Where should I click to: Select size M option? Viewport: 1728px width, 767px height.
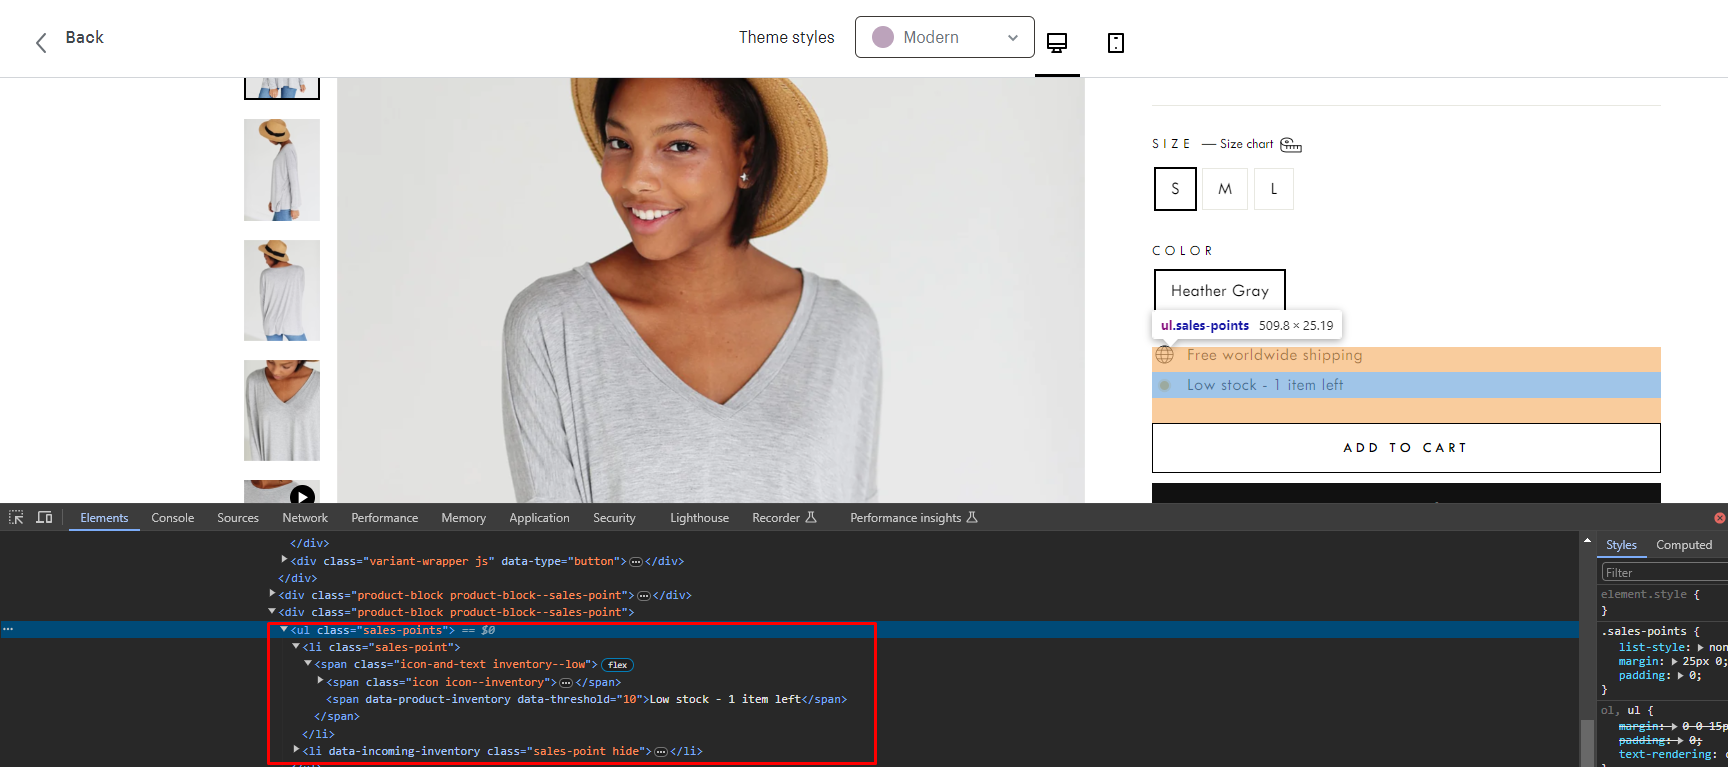coord(1225,189)
